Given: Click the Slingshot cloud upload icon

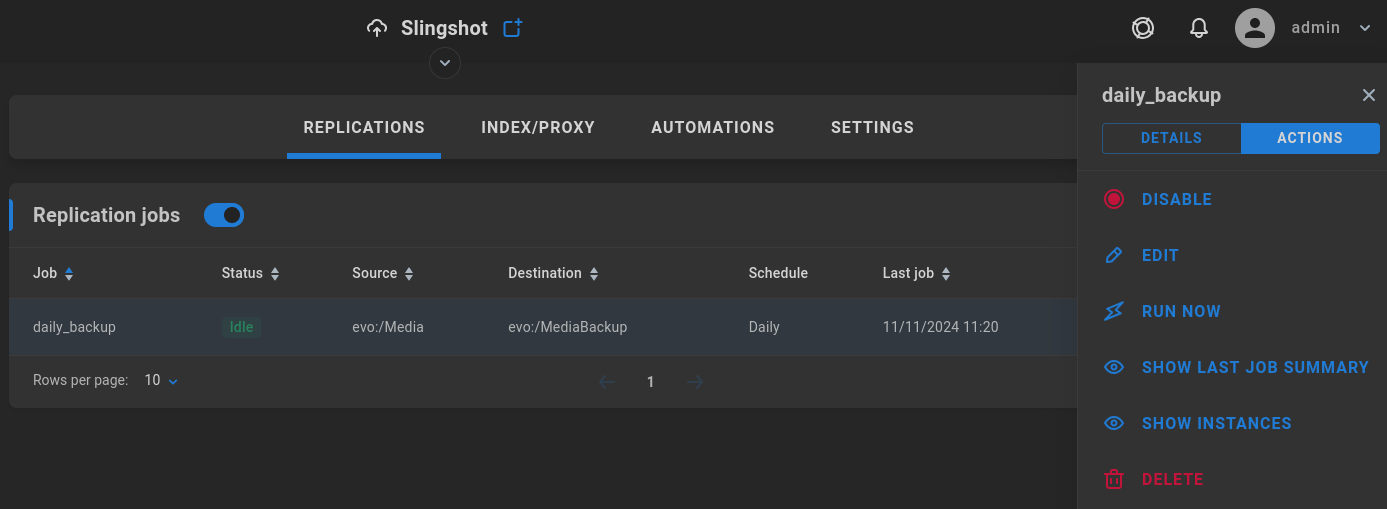Looking at the screenshot, I should 377,28.
